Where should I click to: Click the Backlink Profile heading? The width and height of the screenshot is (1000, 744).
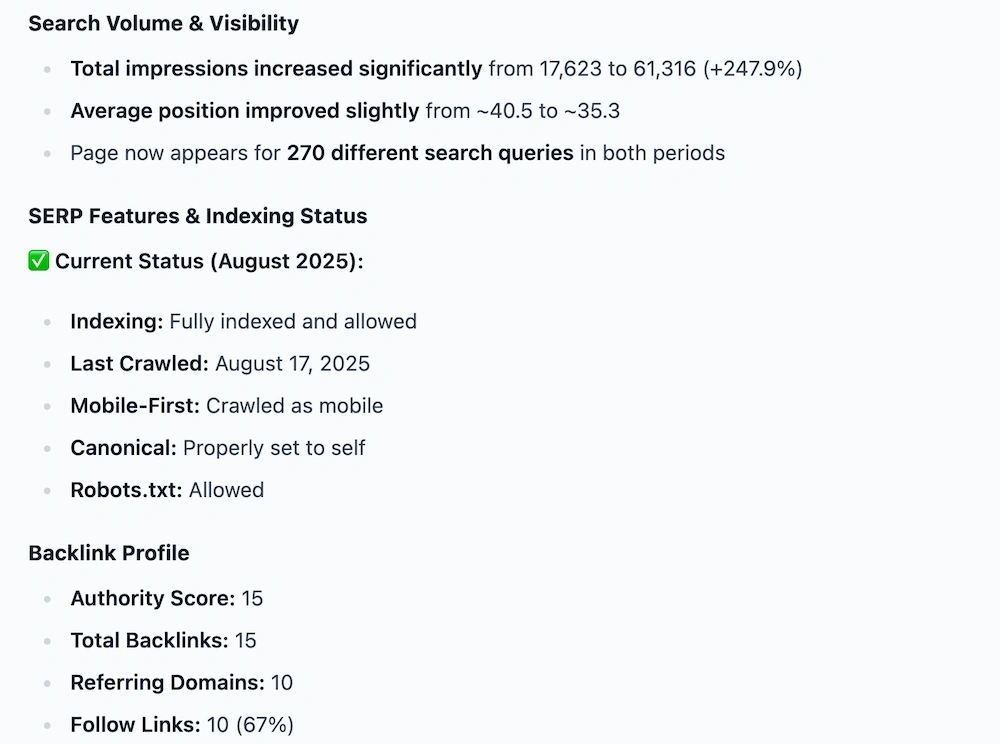[109, 553]
